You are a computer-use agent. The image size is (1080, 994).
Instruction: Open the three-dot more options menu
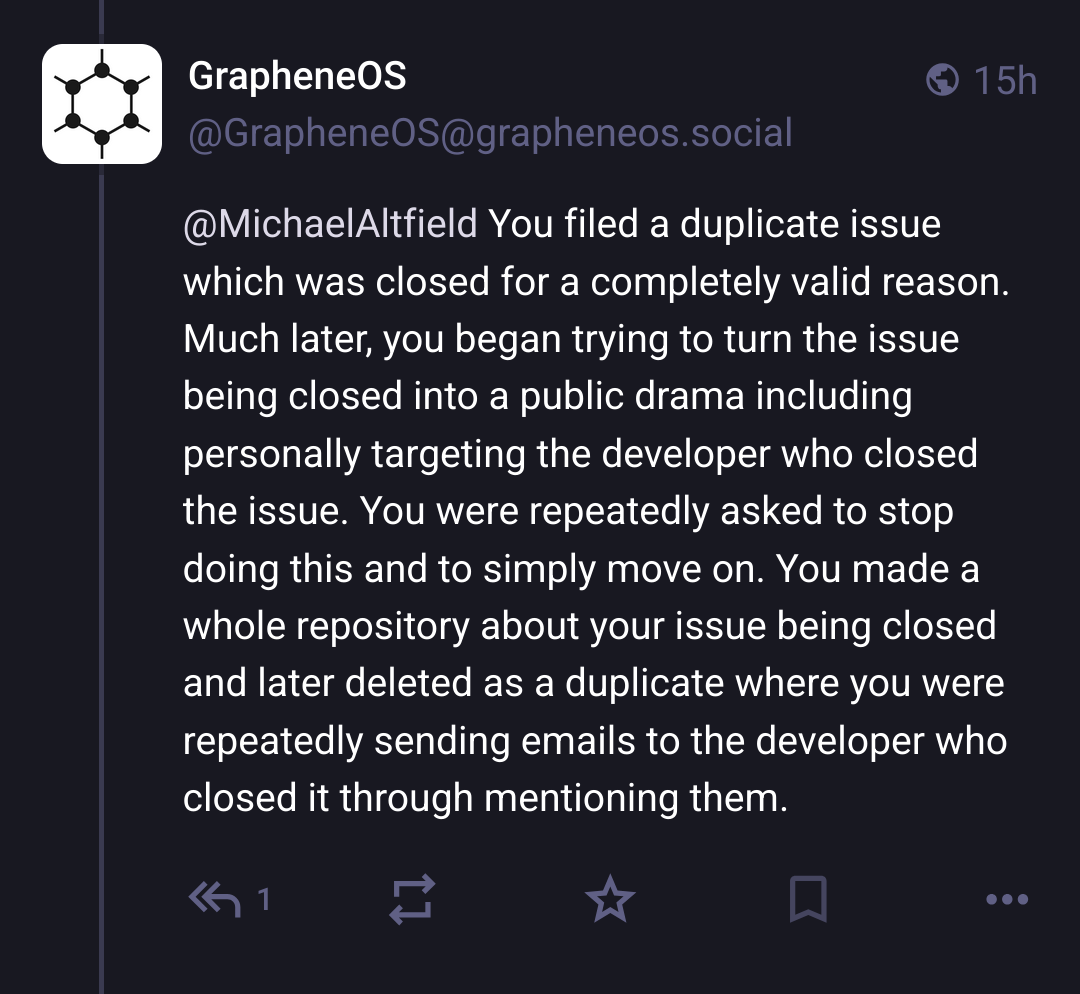click(1006, 899)
